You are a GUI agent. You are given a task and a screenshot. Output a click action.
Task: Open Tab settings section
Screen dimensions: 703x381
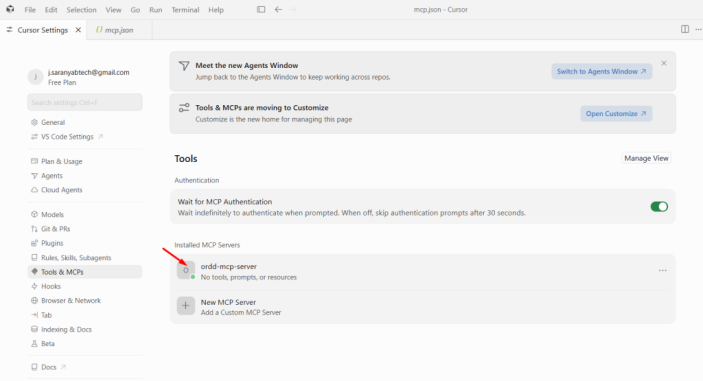[x=46, y=315]
